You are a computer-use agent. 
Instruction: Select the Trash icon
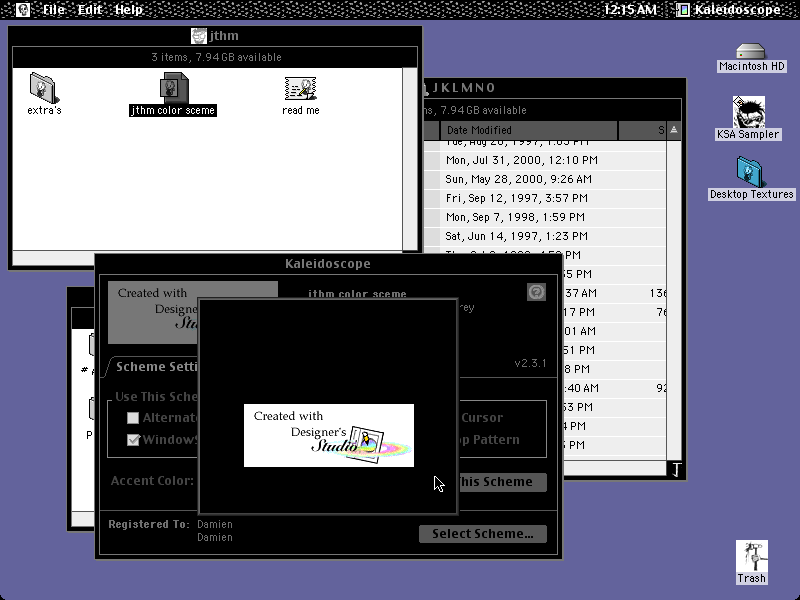[752, 556]
